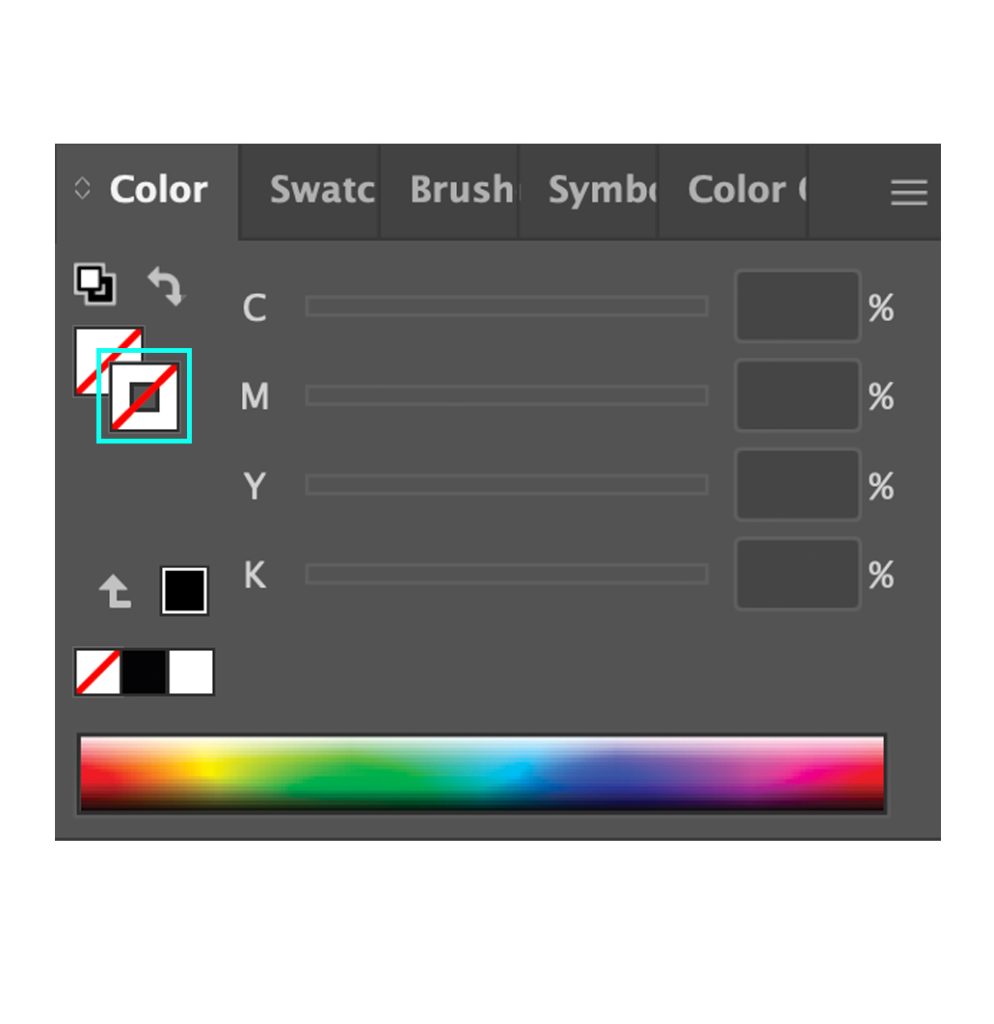Click the last used black color swatch
The height and width of the screenshot is (1024, 994).
[184, 590]
